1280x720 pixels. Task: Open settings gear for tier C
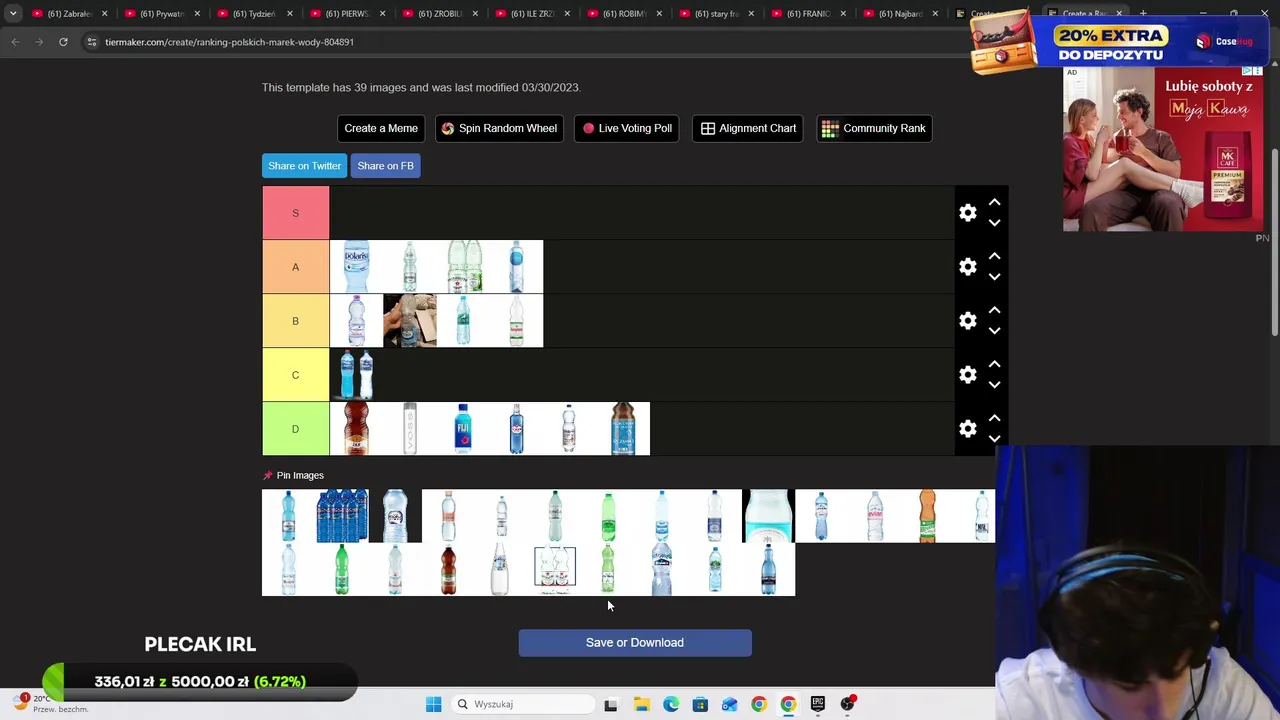(x=967, y=375)
